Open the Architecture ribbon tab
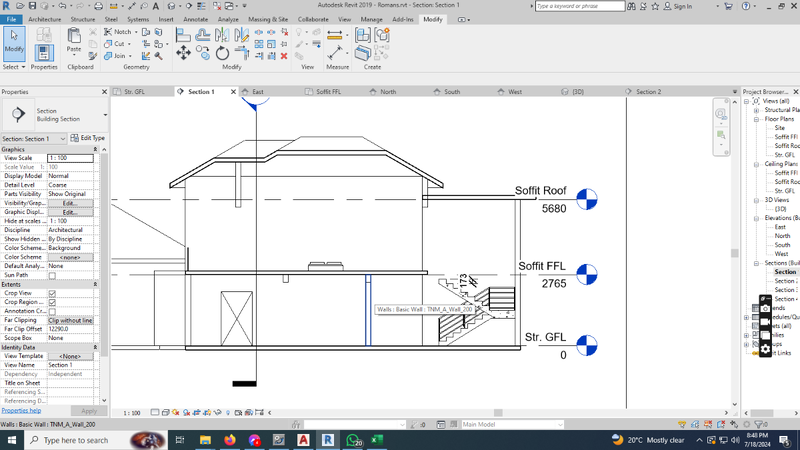This screenshot has height=450, width=800. coord(44,19)
